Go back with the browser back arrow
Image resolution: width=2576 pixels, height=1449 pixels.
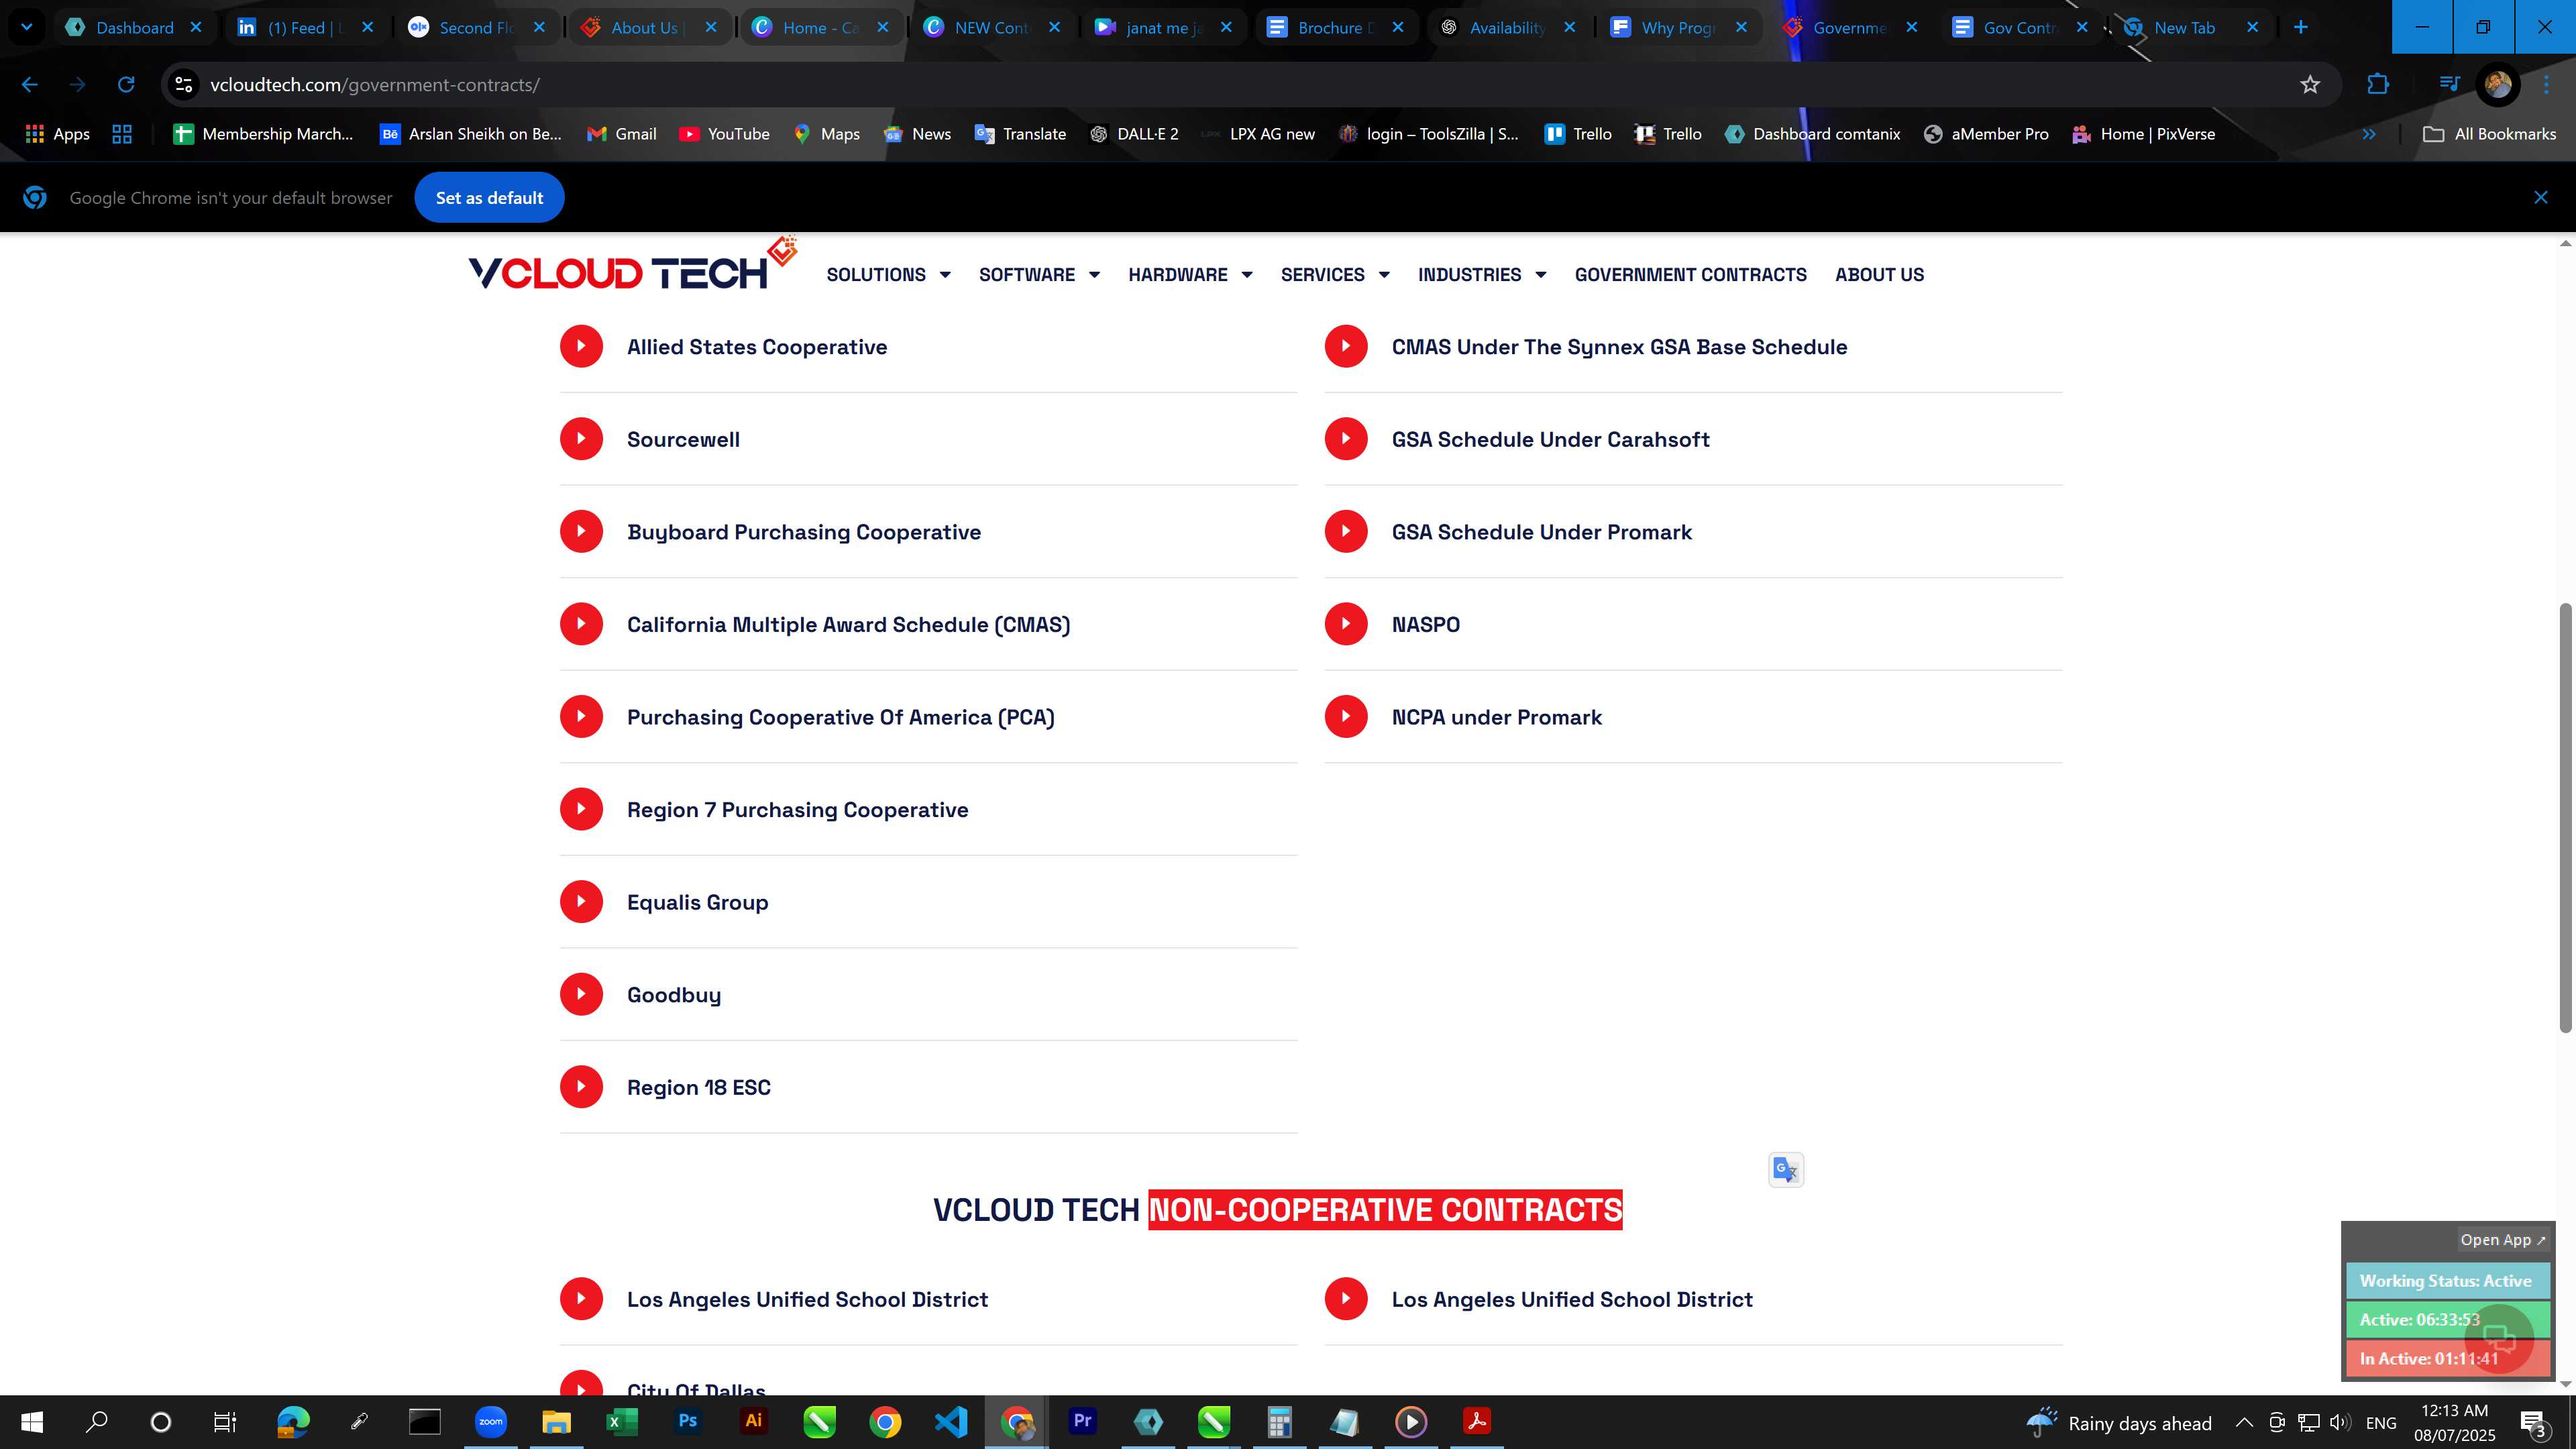(30, 85)
